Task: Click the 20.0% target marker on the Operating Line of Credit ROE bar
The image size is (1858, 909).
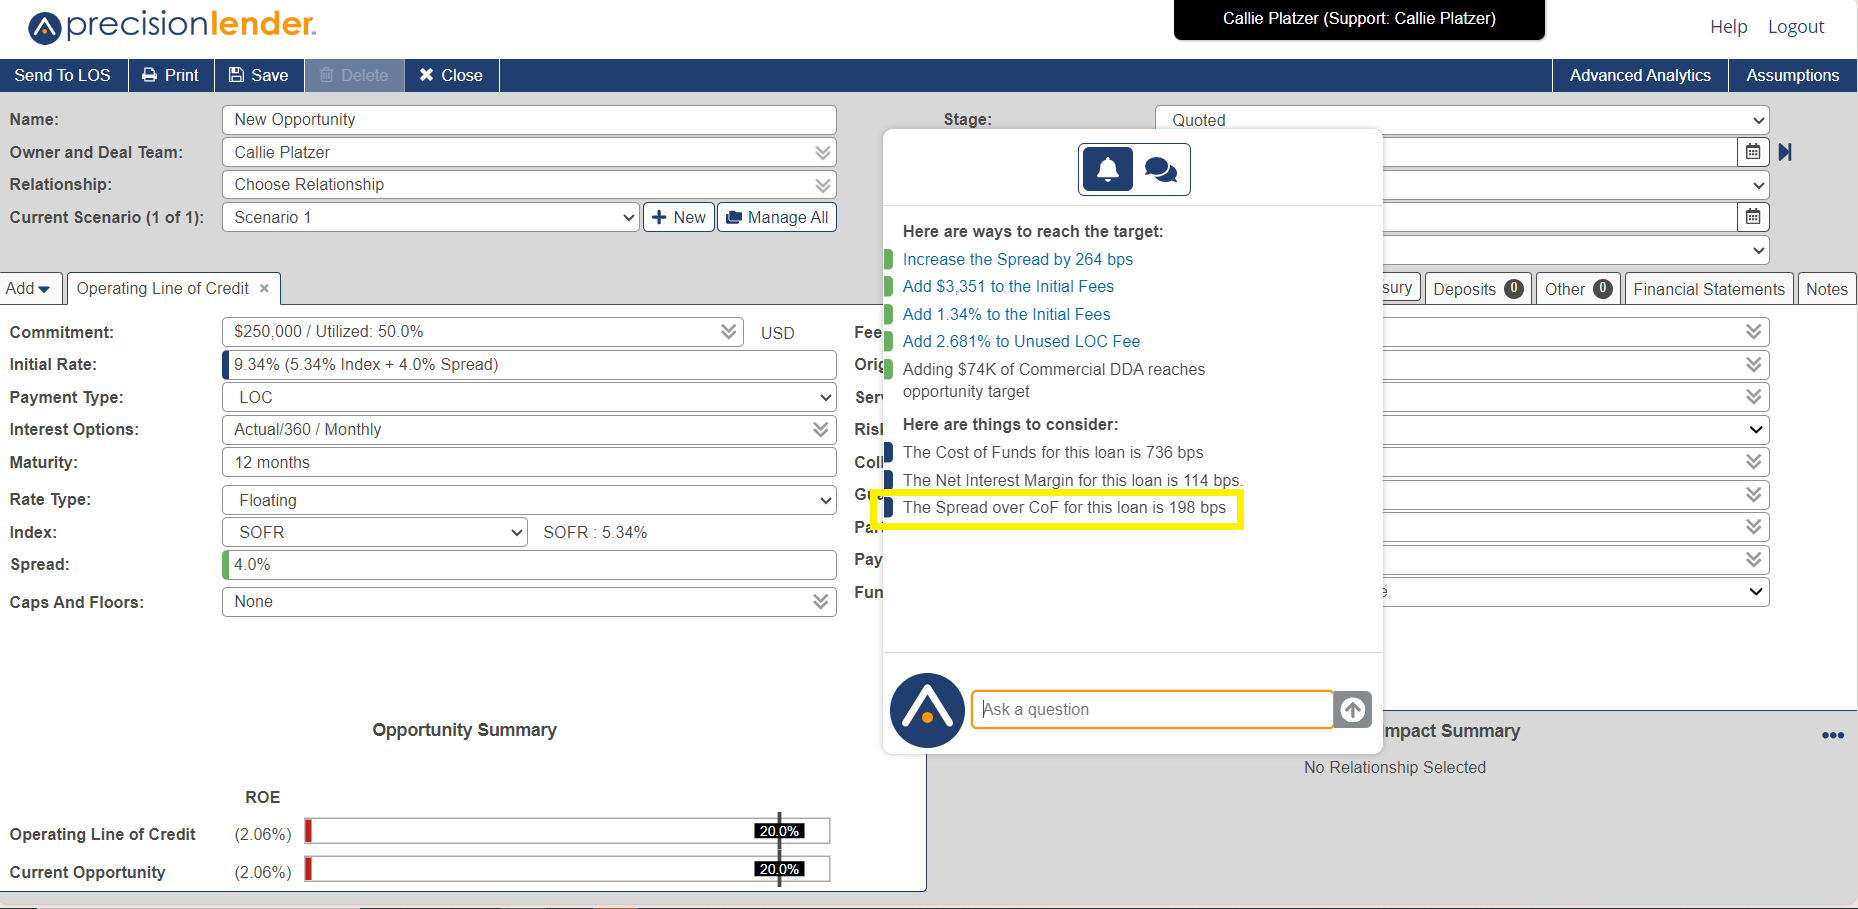Action: [779, 831]
